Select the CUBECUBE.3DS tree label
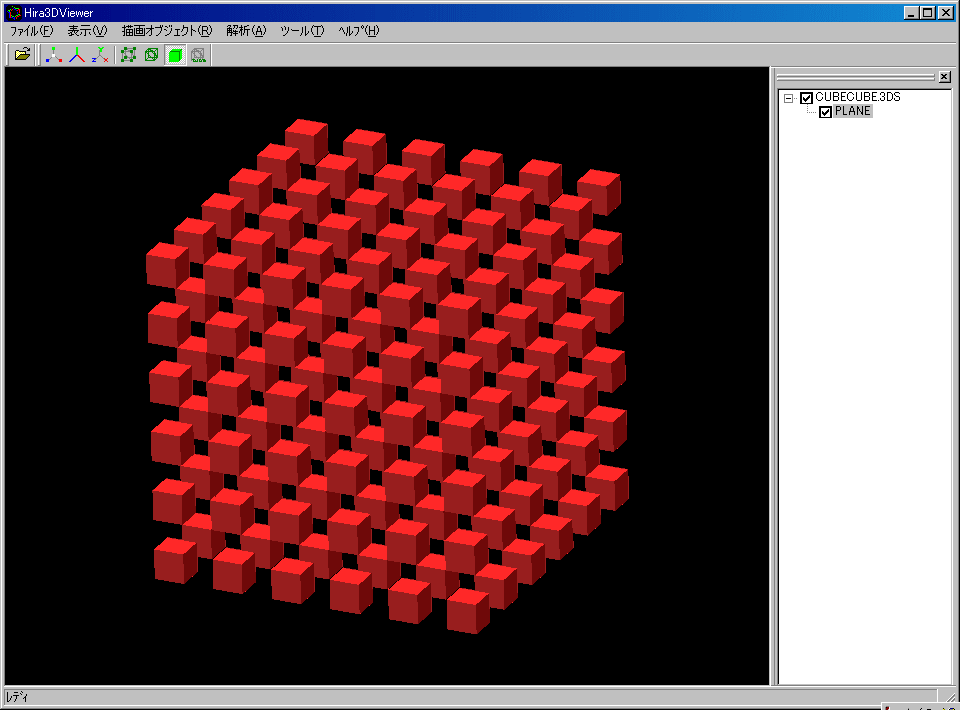960x710 pixels. point(858,97)
